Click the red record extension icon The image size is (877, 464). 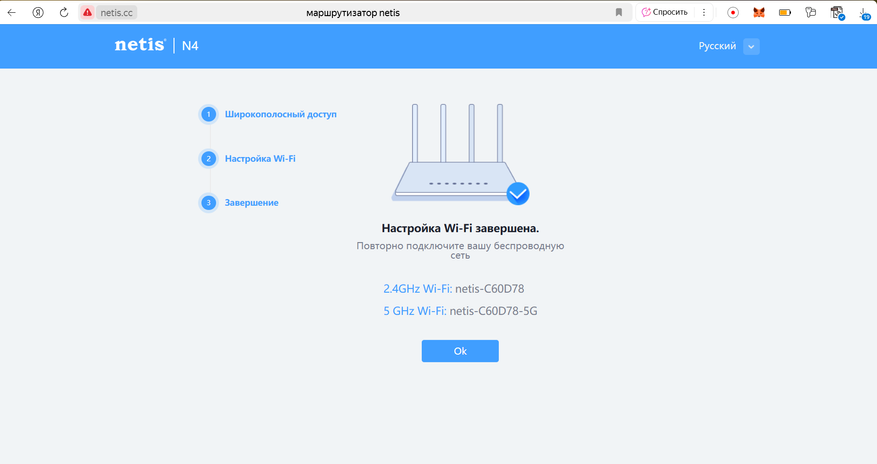pos(733,12)
